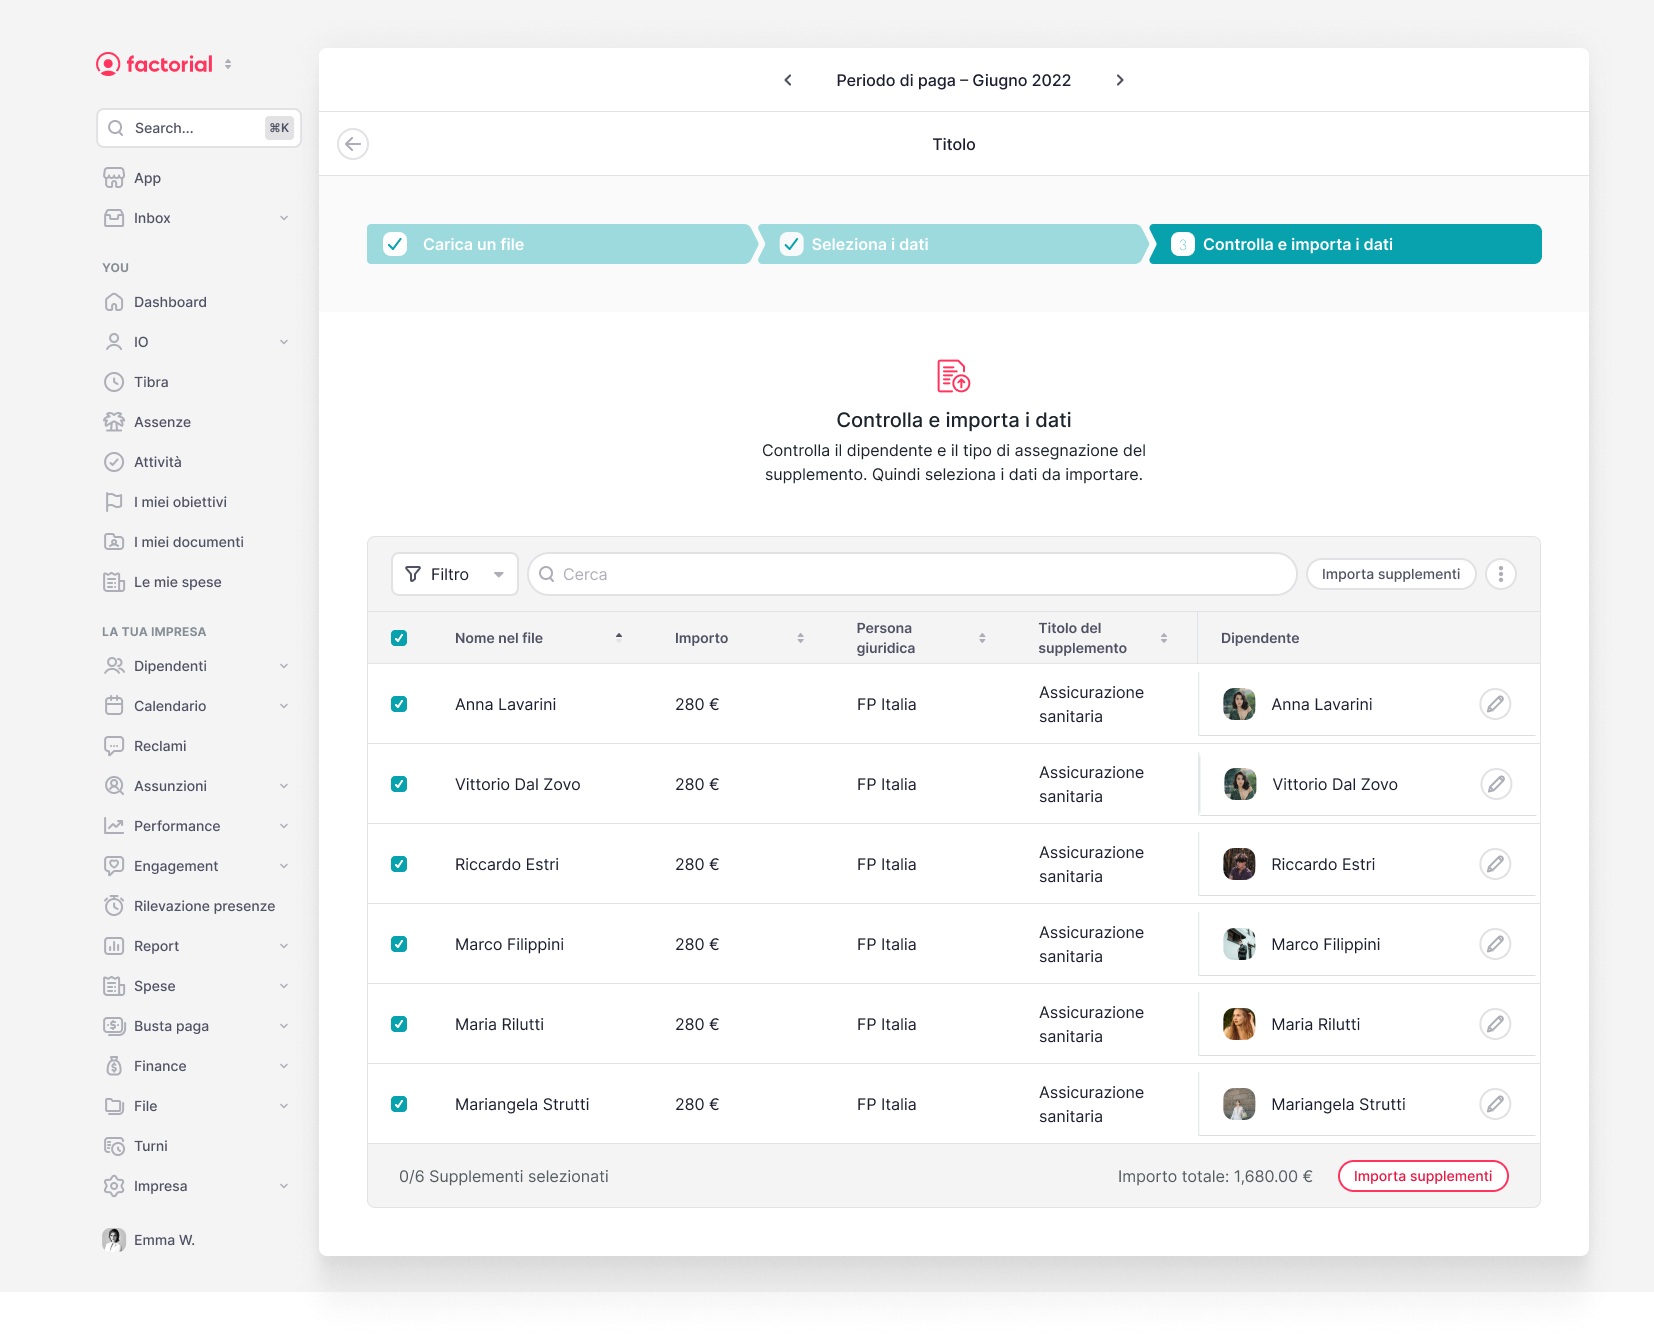Open company switcher next to factorial logo
1654x1343 pixels.
tap(228, 64)
